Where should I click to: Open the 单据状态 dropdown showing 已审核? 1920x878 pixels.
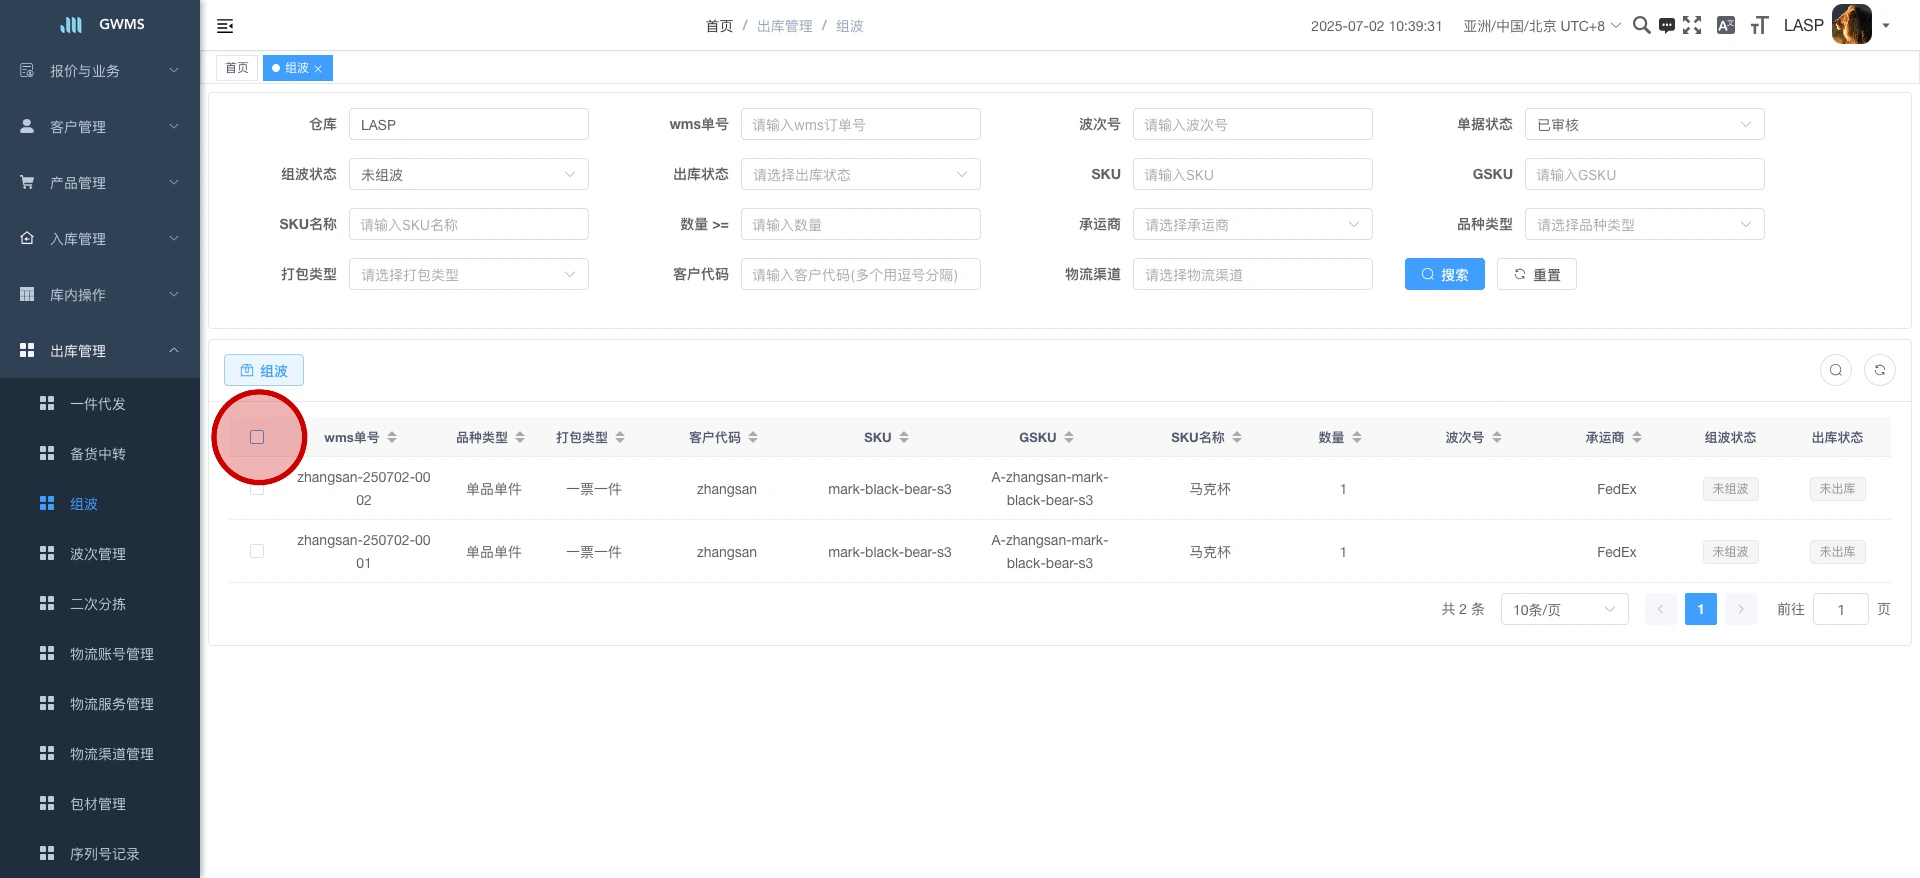[x=1643, y=125]
